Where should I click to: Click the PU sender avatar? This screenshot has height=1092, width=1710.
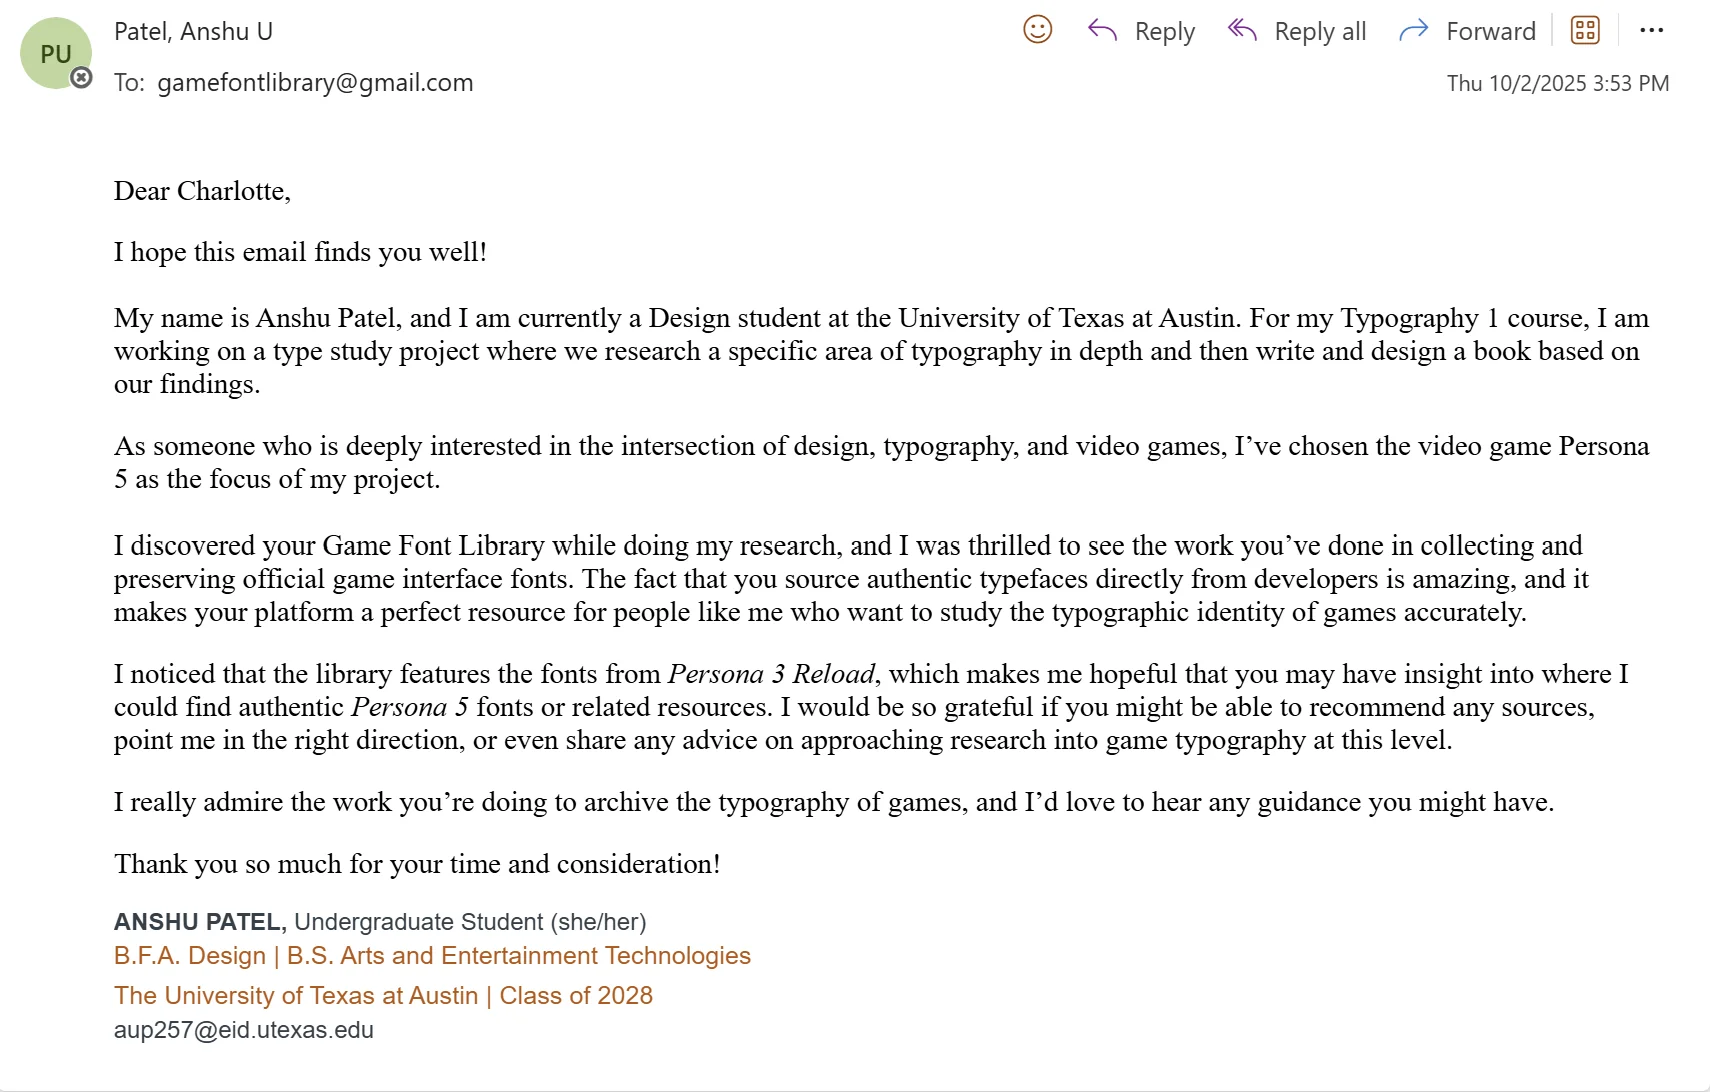[x=56, y=53]
